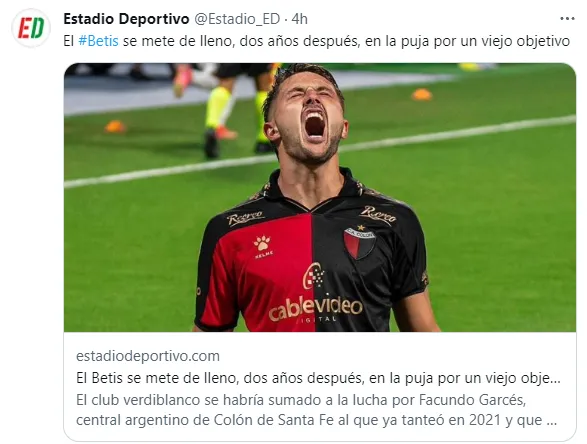Click the blurred yellow socks in the background

220,107
